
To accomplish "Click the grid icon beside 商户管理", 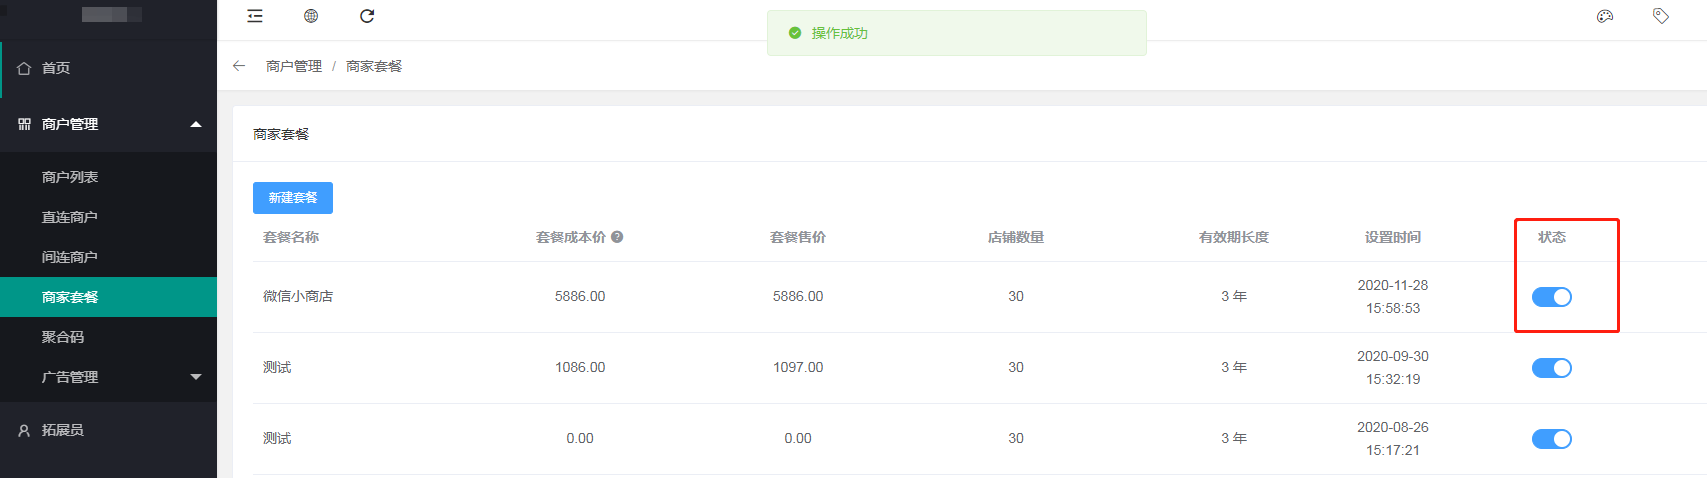I will pos(24,124).
